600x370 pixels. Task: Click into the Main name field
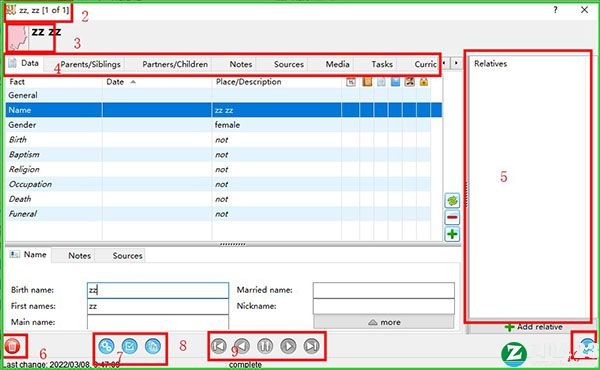[x=158, y=322]
